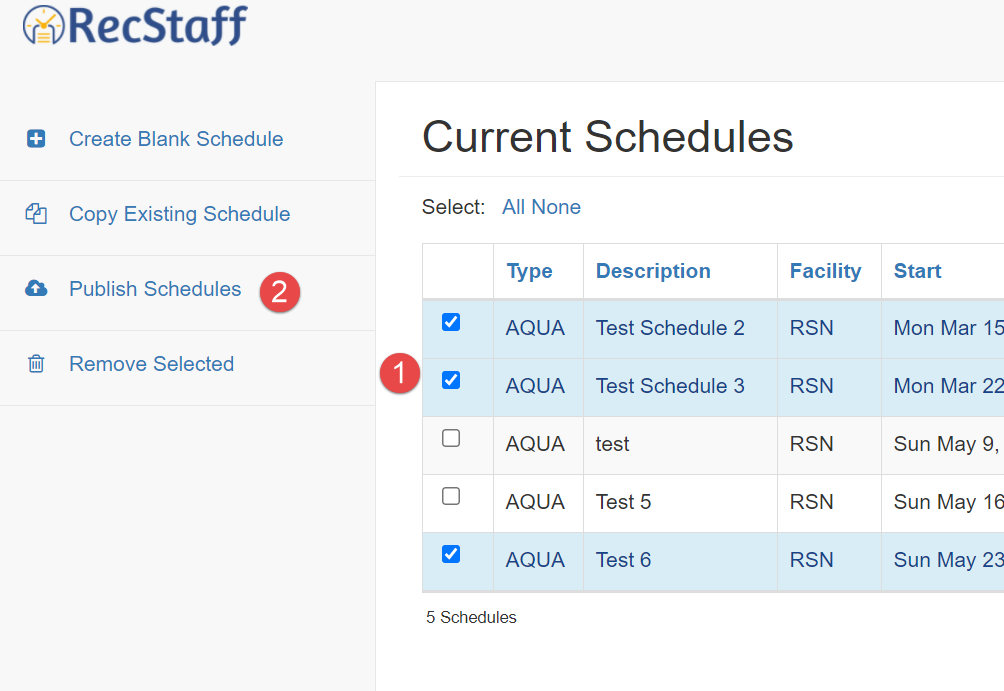Select All schedules link
1004x691 pixels.
point(513,207)
